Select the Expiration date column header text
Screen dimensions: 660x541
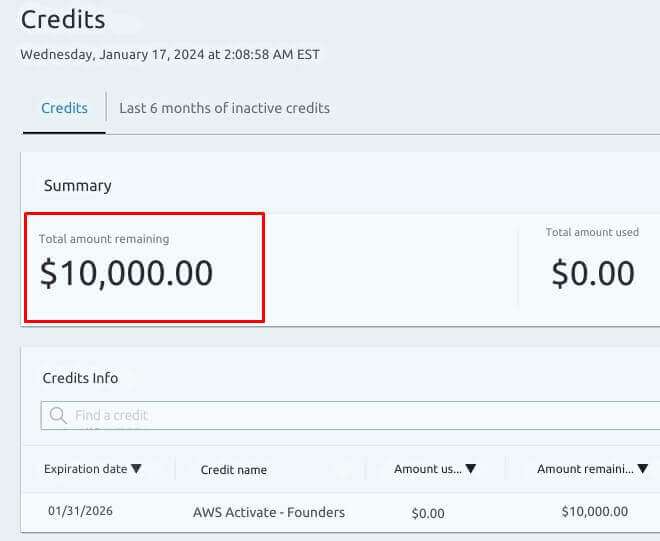[x=85, y=469]
